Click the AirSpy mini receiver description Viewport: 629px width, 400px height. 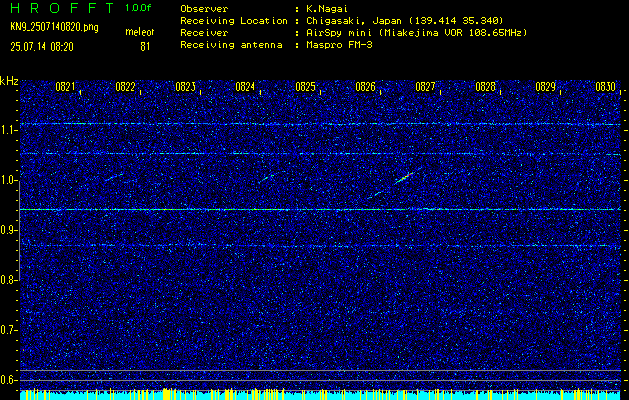pos(416,33)
